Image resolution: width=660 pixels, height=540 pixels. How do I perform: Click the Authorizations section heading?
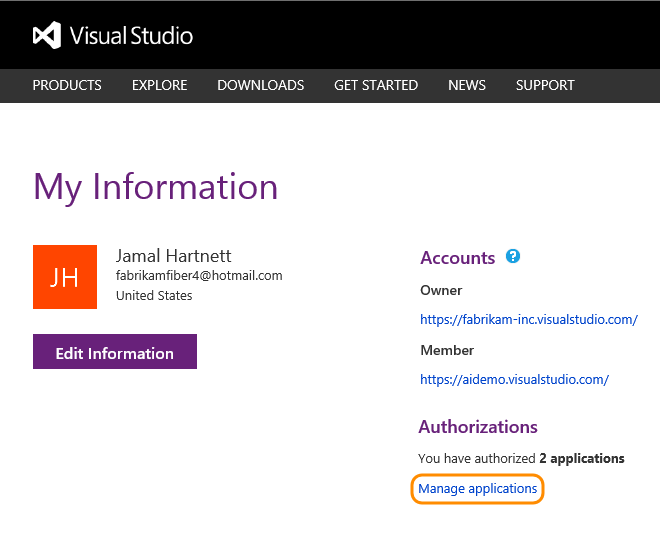pos(478,427)
